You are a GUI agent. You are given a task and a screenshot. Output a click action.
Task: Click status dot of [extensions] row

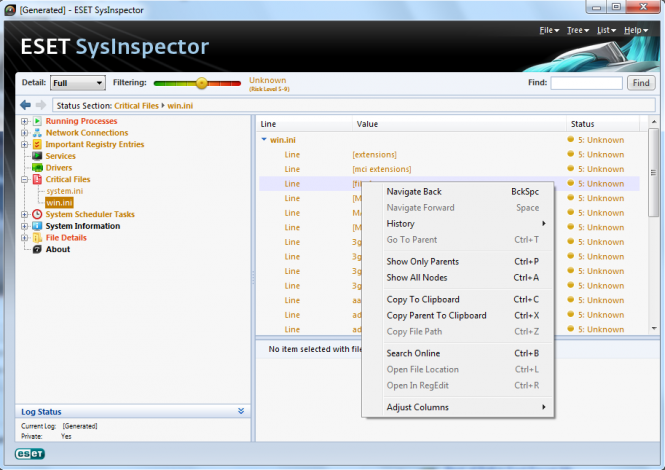(x=570, y=154)
